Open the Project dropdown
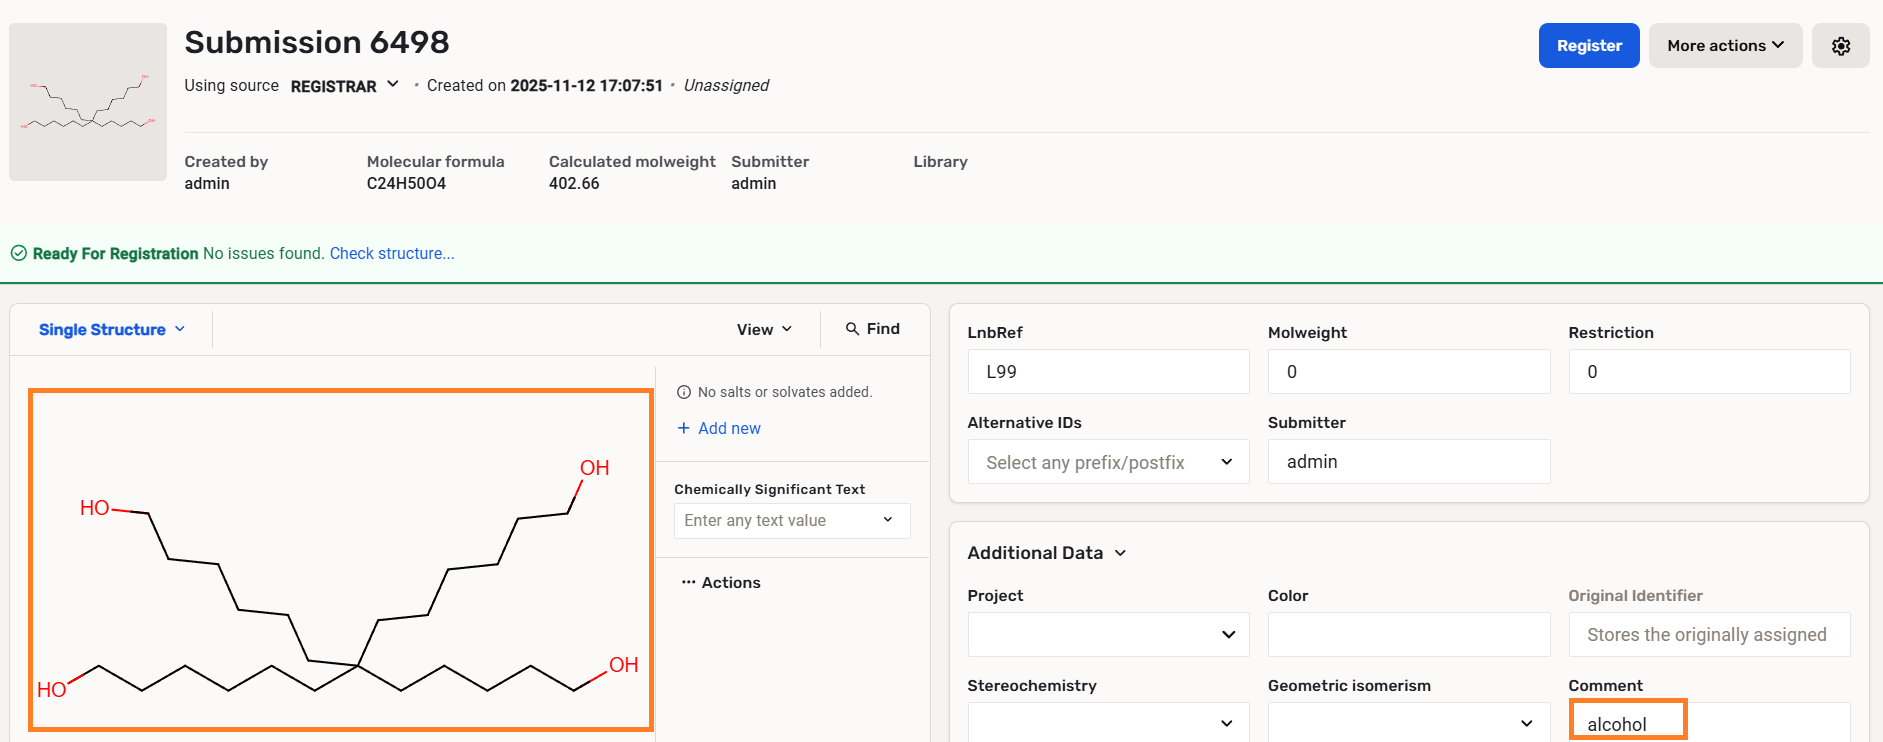 [1108, 635]
